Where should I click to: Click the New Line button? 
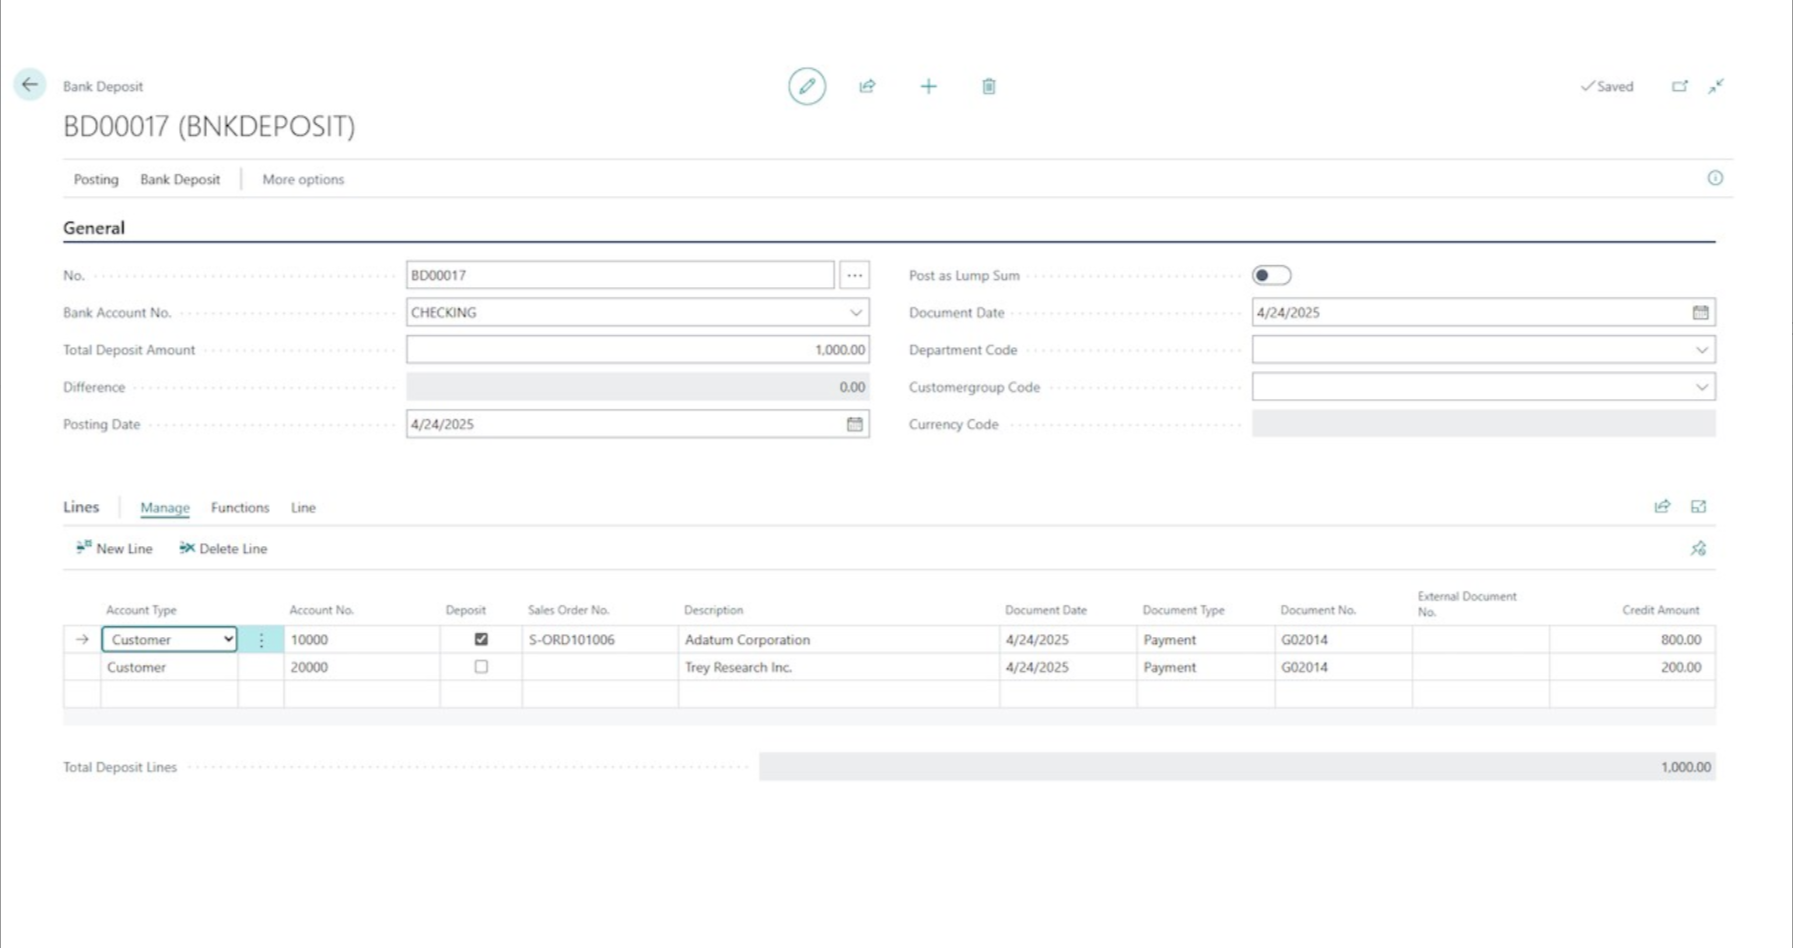114,548
